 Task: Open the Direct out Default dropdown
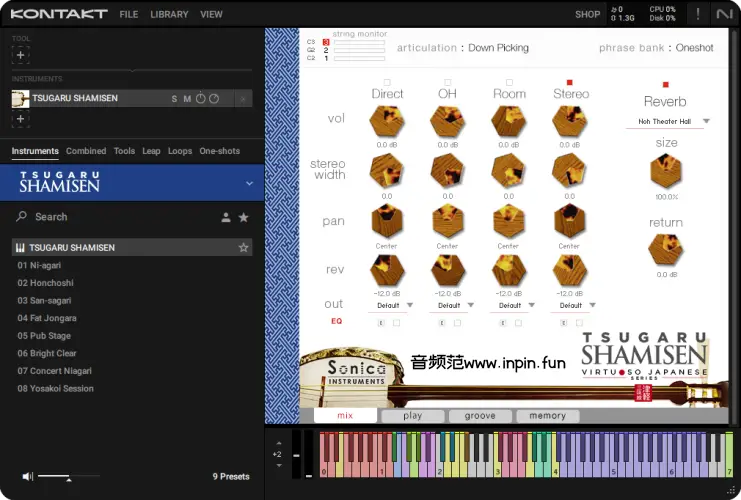pos(392,306)
